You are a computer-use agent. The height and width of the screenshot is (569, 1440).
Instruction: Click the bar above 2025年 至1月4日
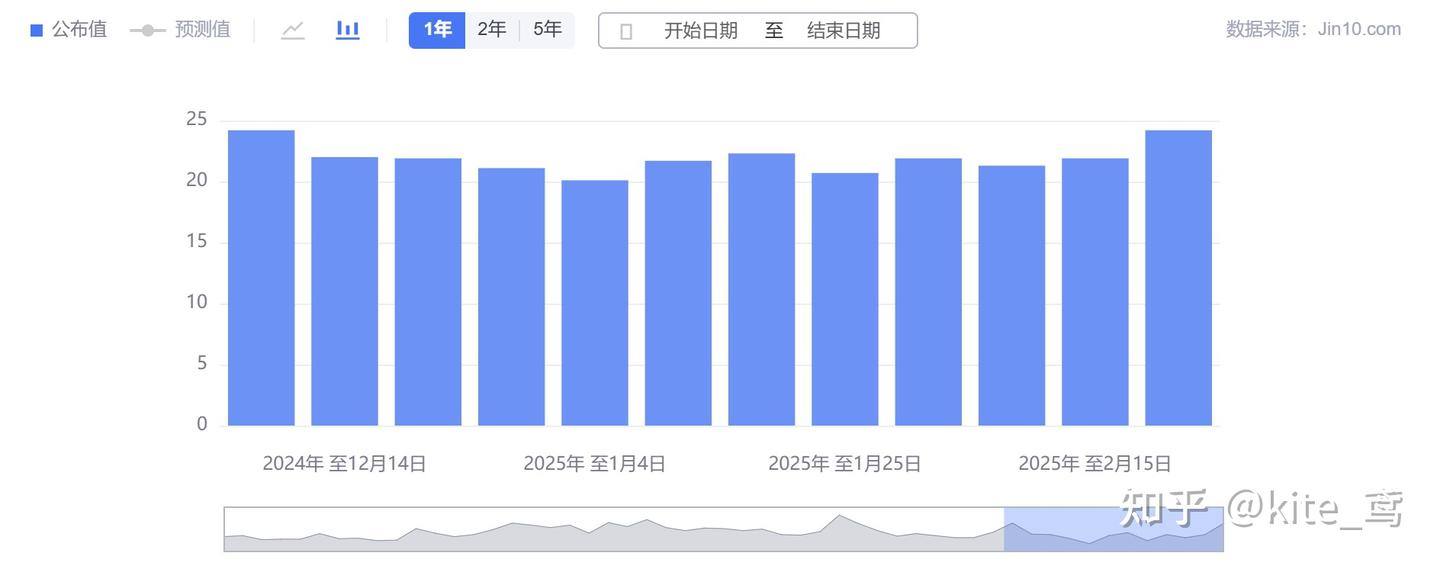point(594,303)
